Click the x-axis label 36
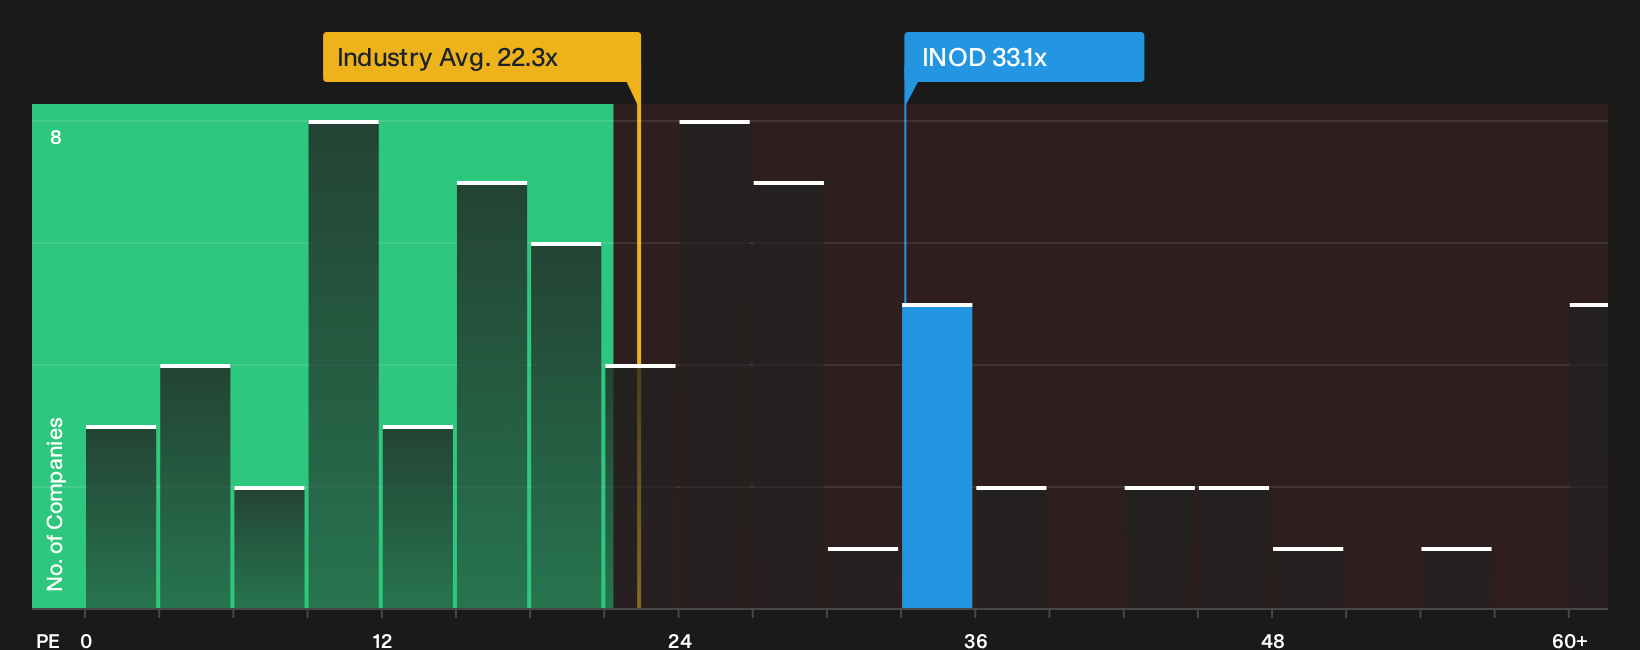Viewport: 1640px width, 650px height. [976, 641]
